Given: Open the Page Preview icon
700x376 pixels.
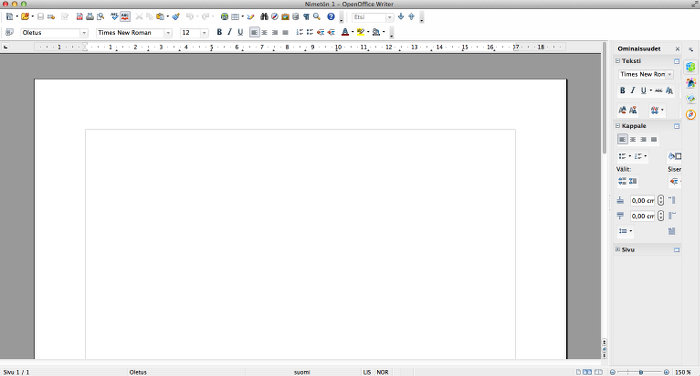Looking at the screenshot, I should pos(100,17).
